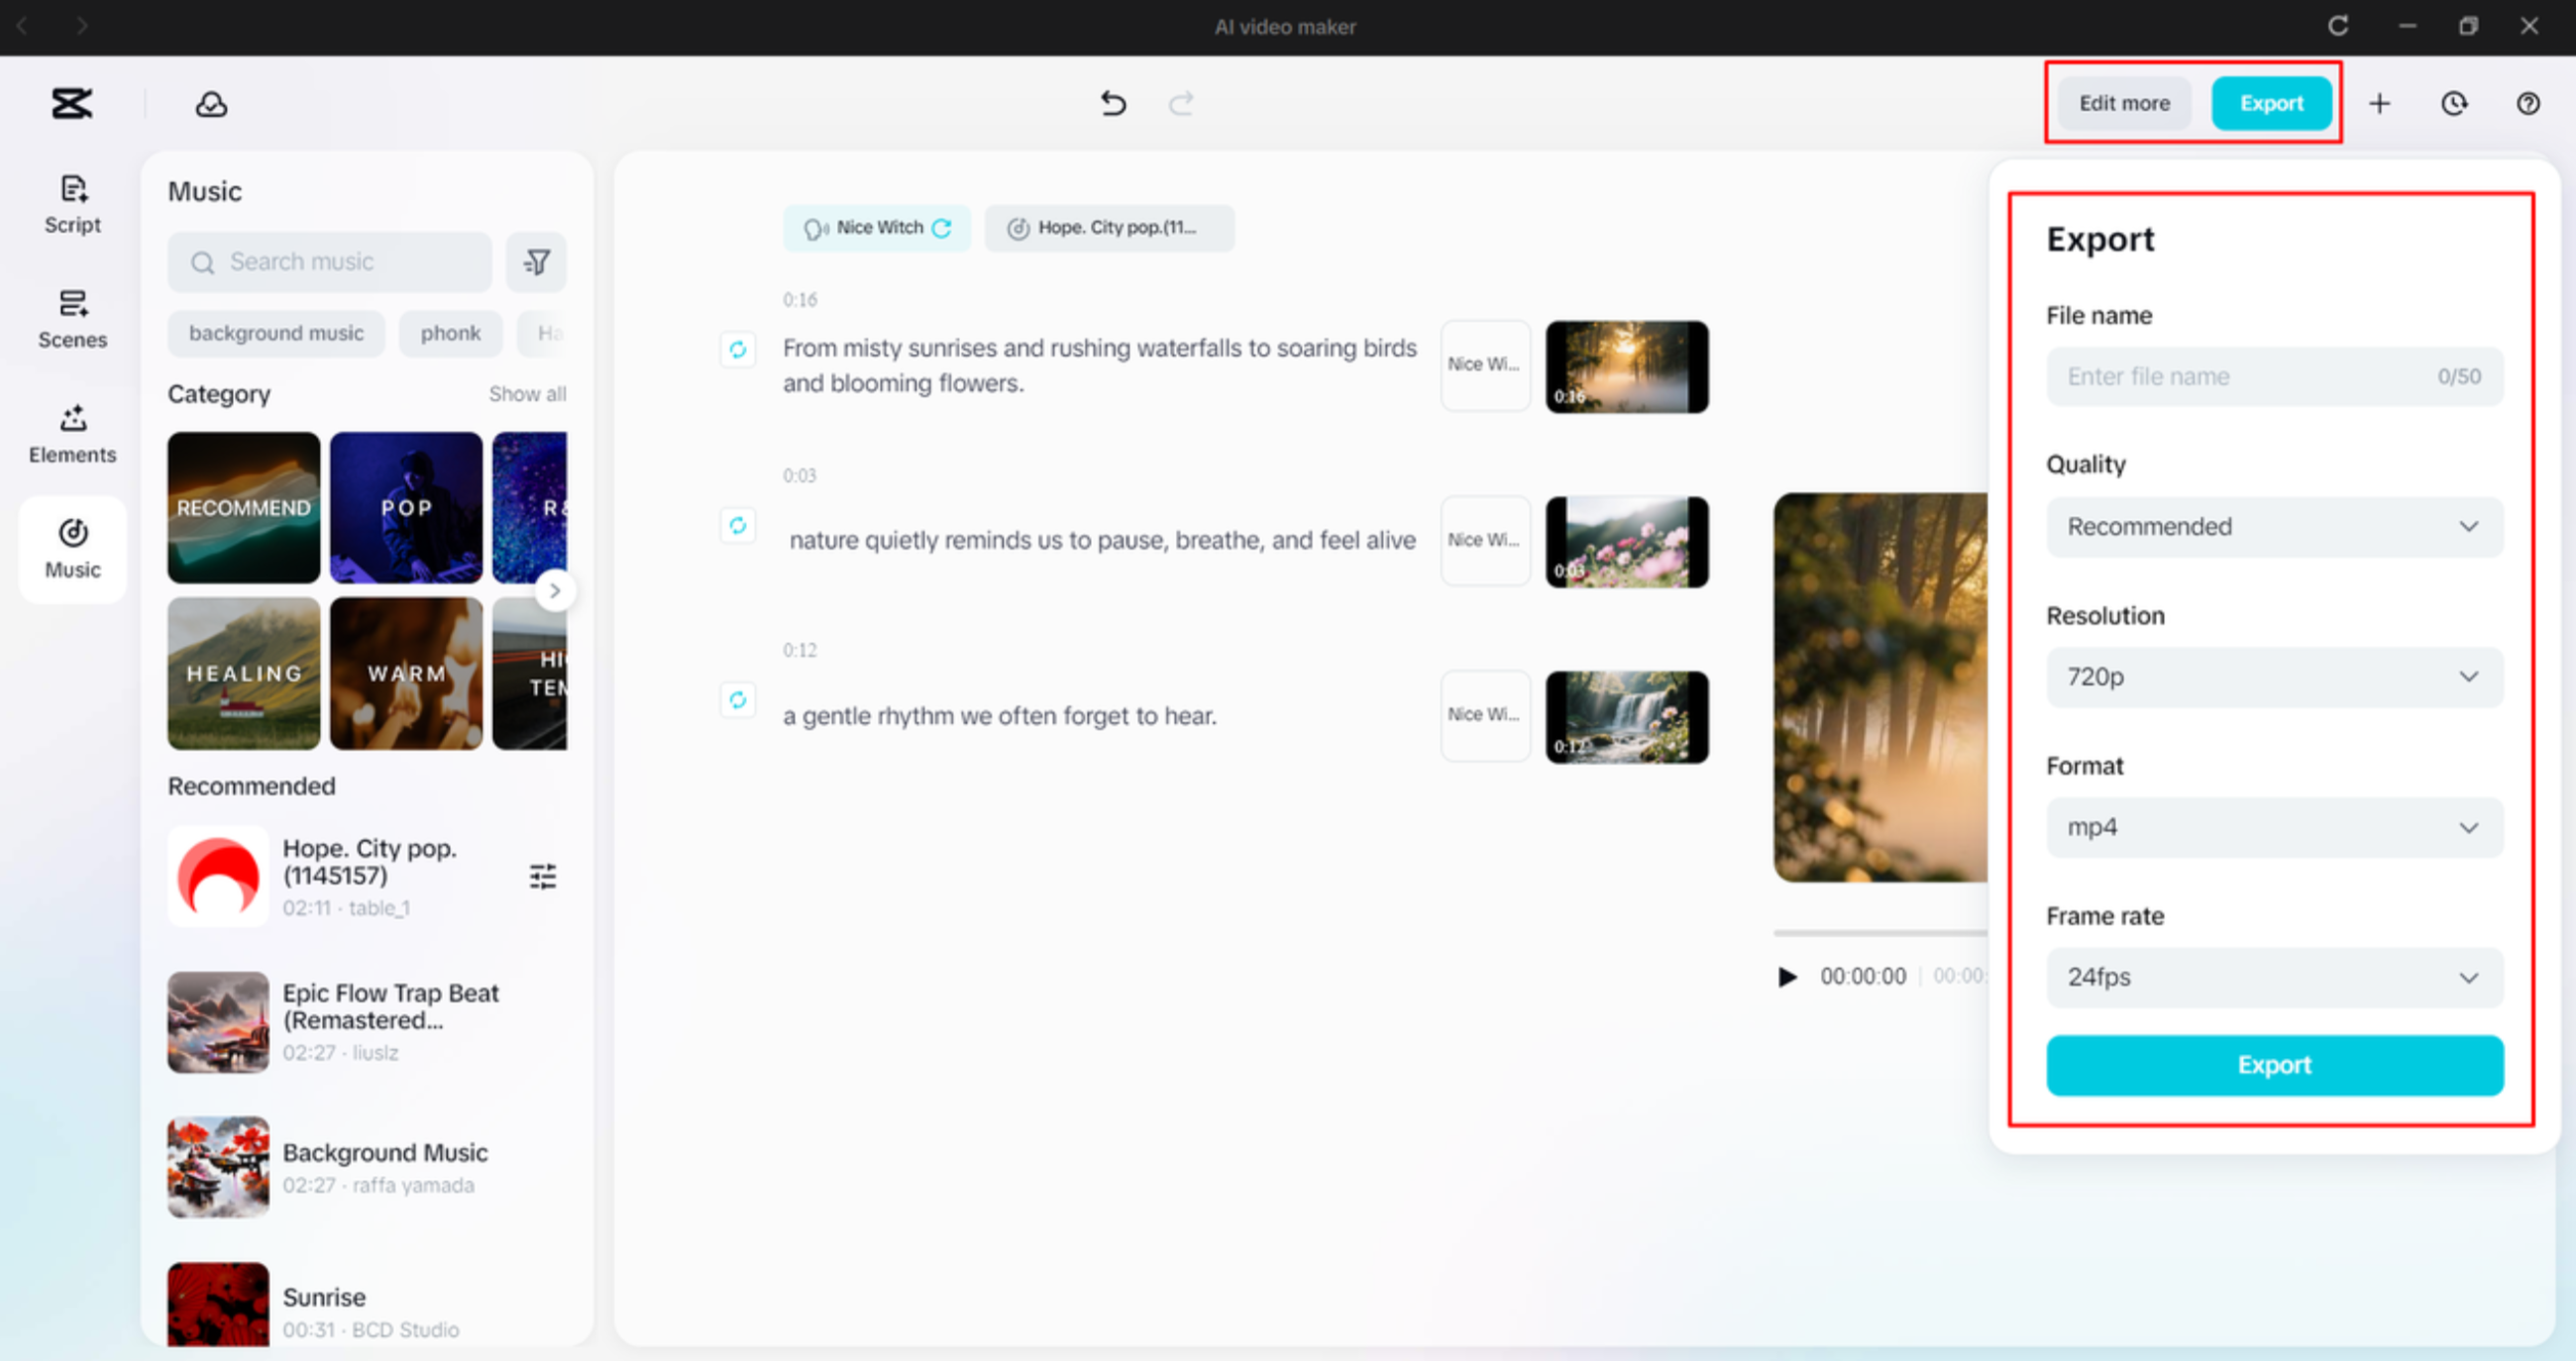Open music filter options

537,261
